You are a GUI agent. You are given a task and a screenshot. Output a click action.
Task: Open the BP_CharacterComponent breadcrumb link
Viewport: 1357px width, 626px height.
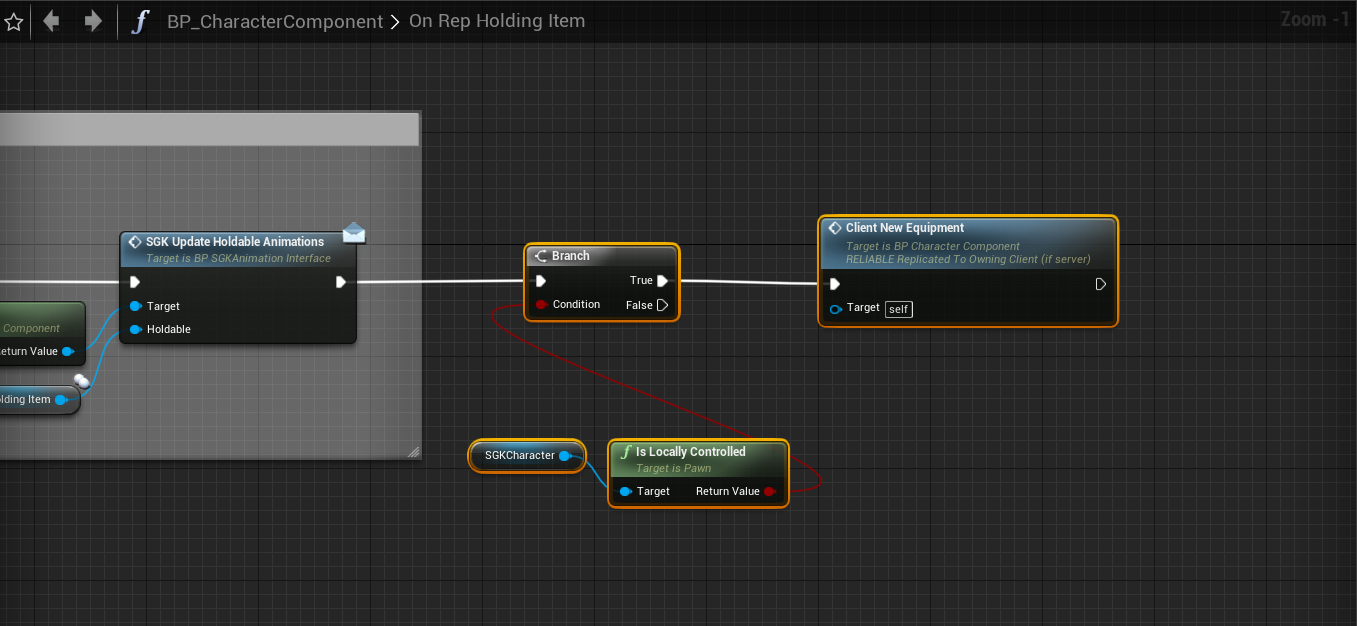[275, 21]
